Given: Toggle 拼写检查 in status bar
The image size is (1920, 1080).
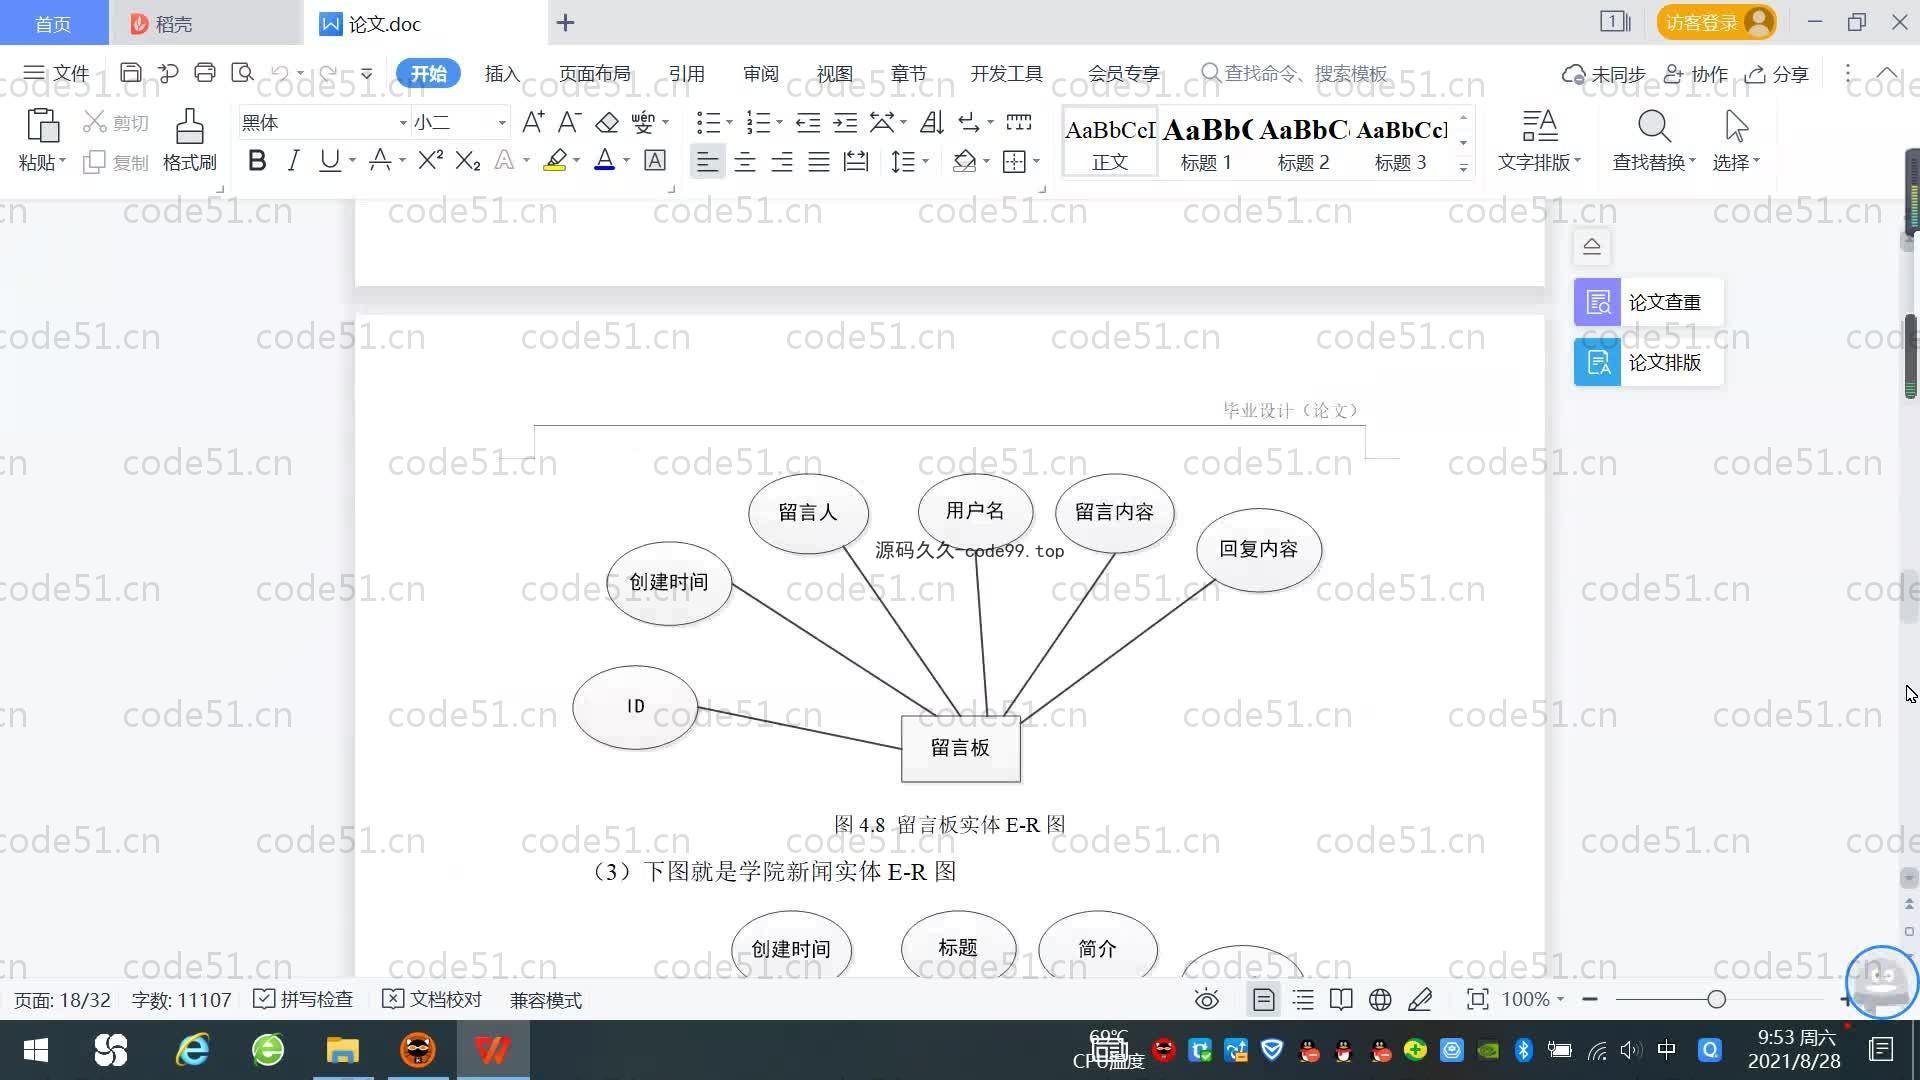Looking at the screenshot, I should (303, 999).
